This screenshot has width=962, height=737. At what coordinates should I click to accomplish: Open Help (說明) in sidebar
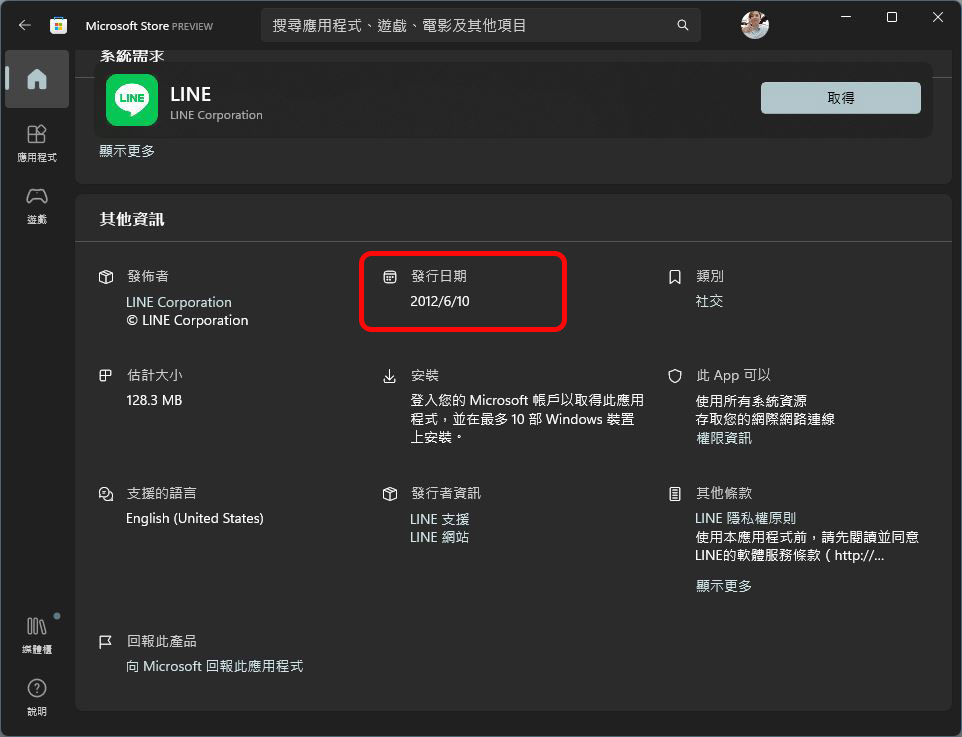pyautogui.click(x=37, y=697)
